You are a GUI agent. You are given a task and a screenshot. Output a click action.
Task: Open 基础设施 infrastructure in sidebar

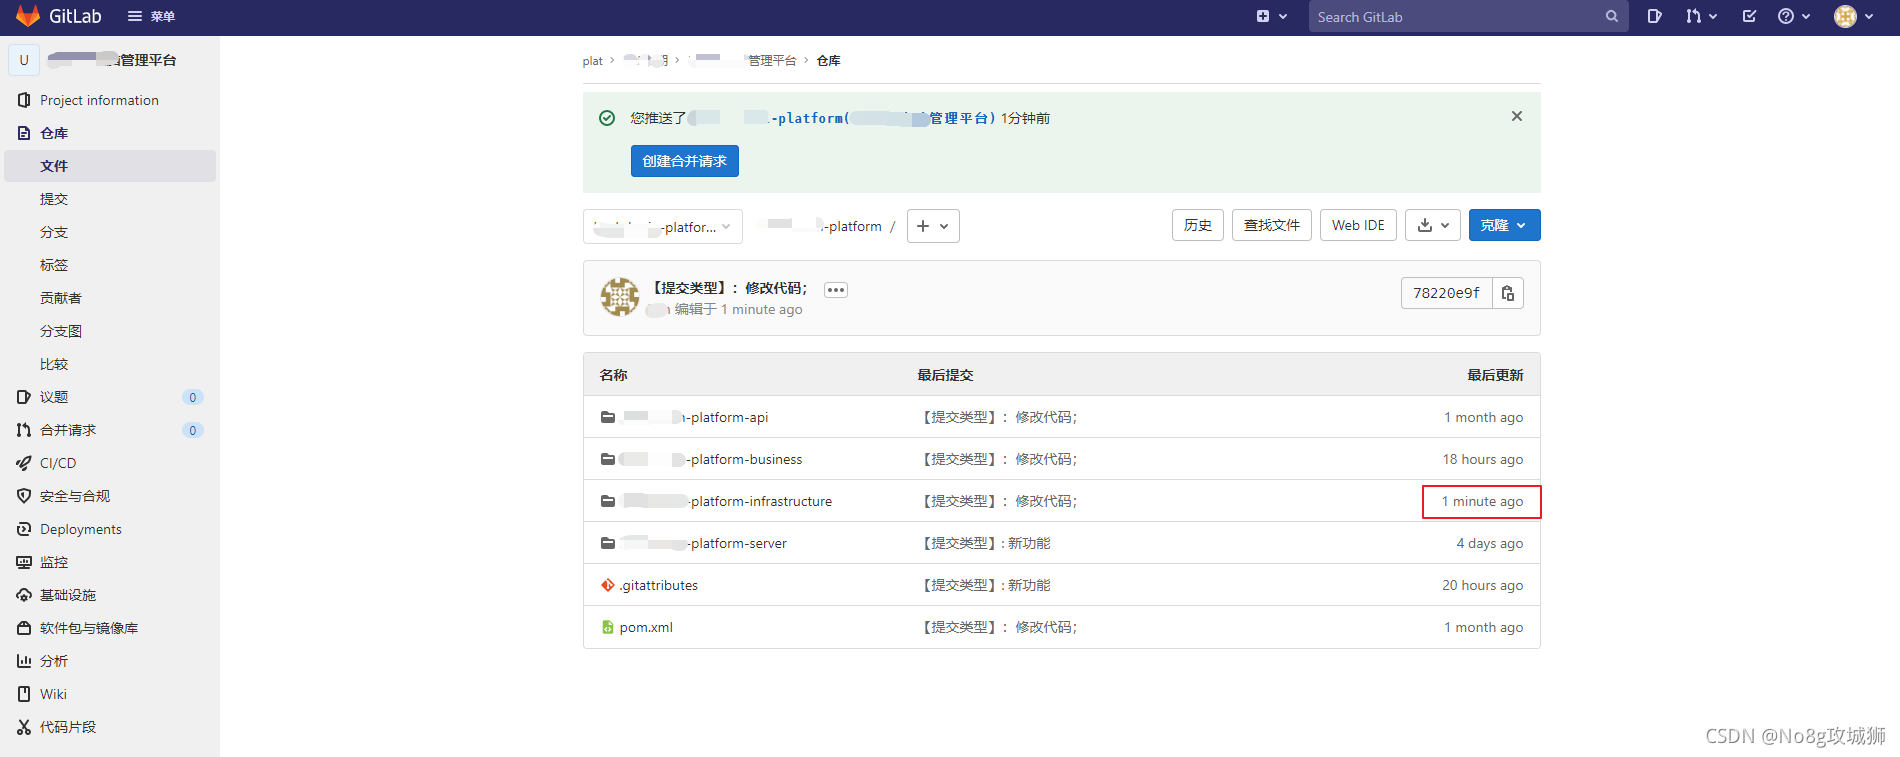68,595
